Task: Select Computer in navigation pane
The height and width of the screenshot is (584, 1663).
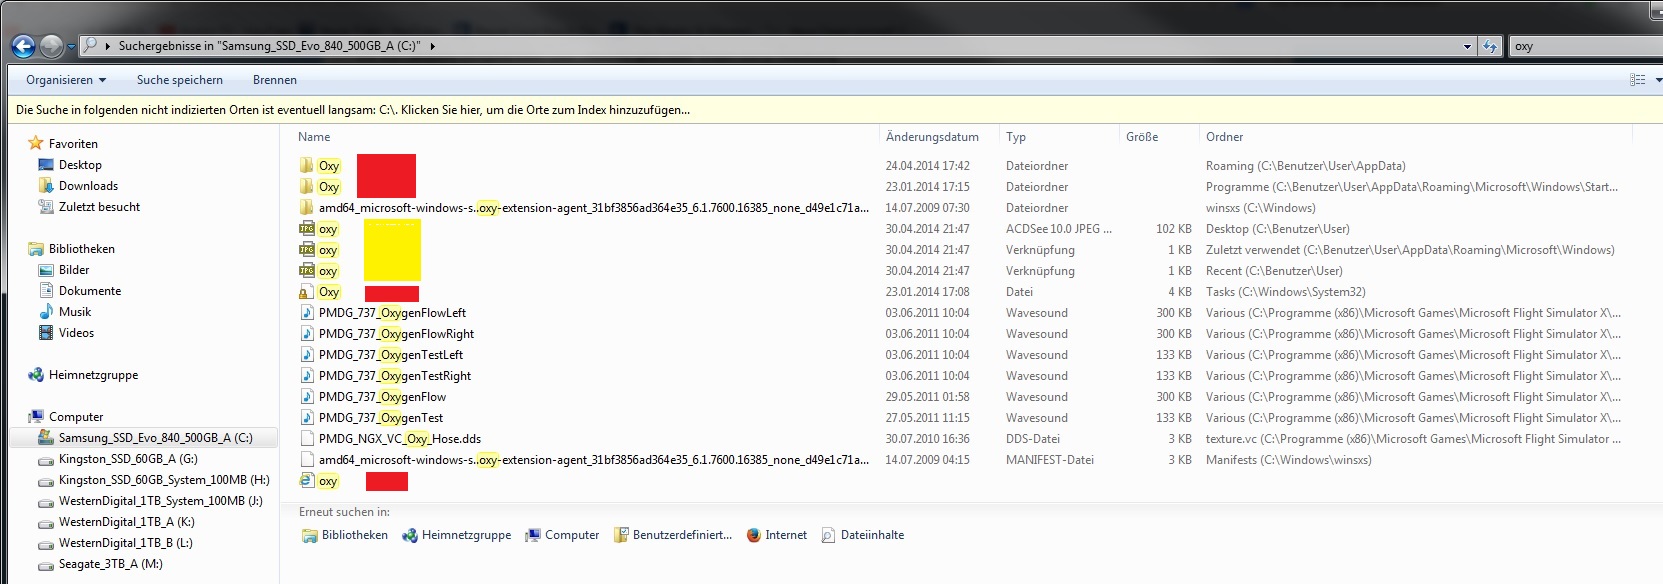Action: point(76,417)
